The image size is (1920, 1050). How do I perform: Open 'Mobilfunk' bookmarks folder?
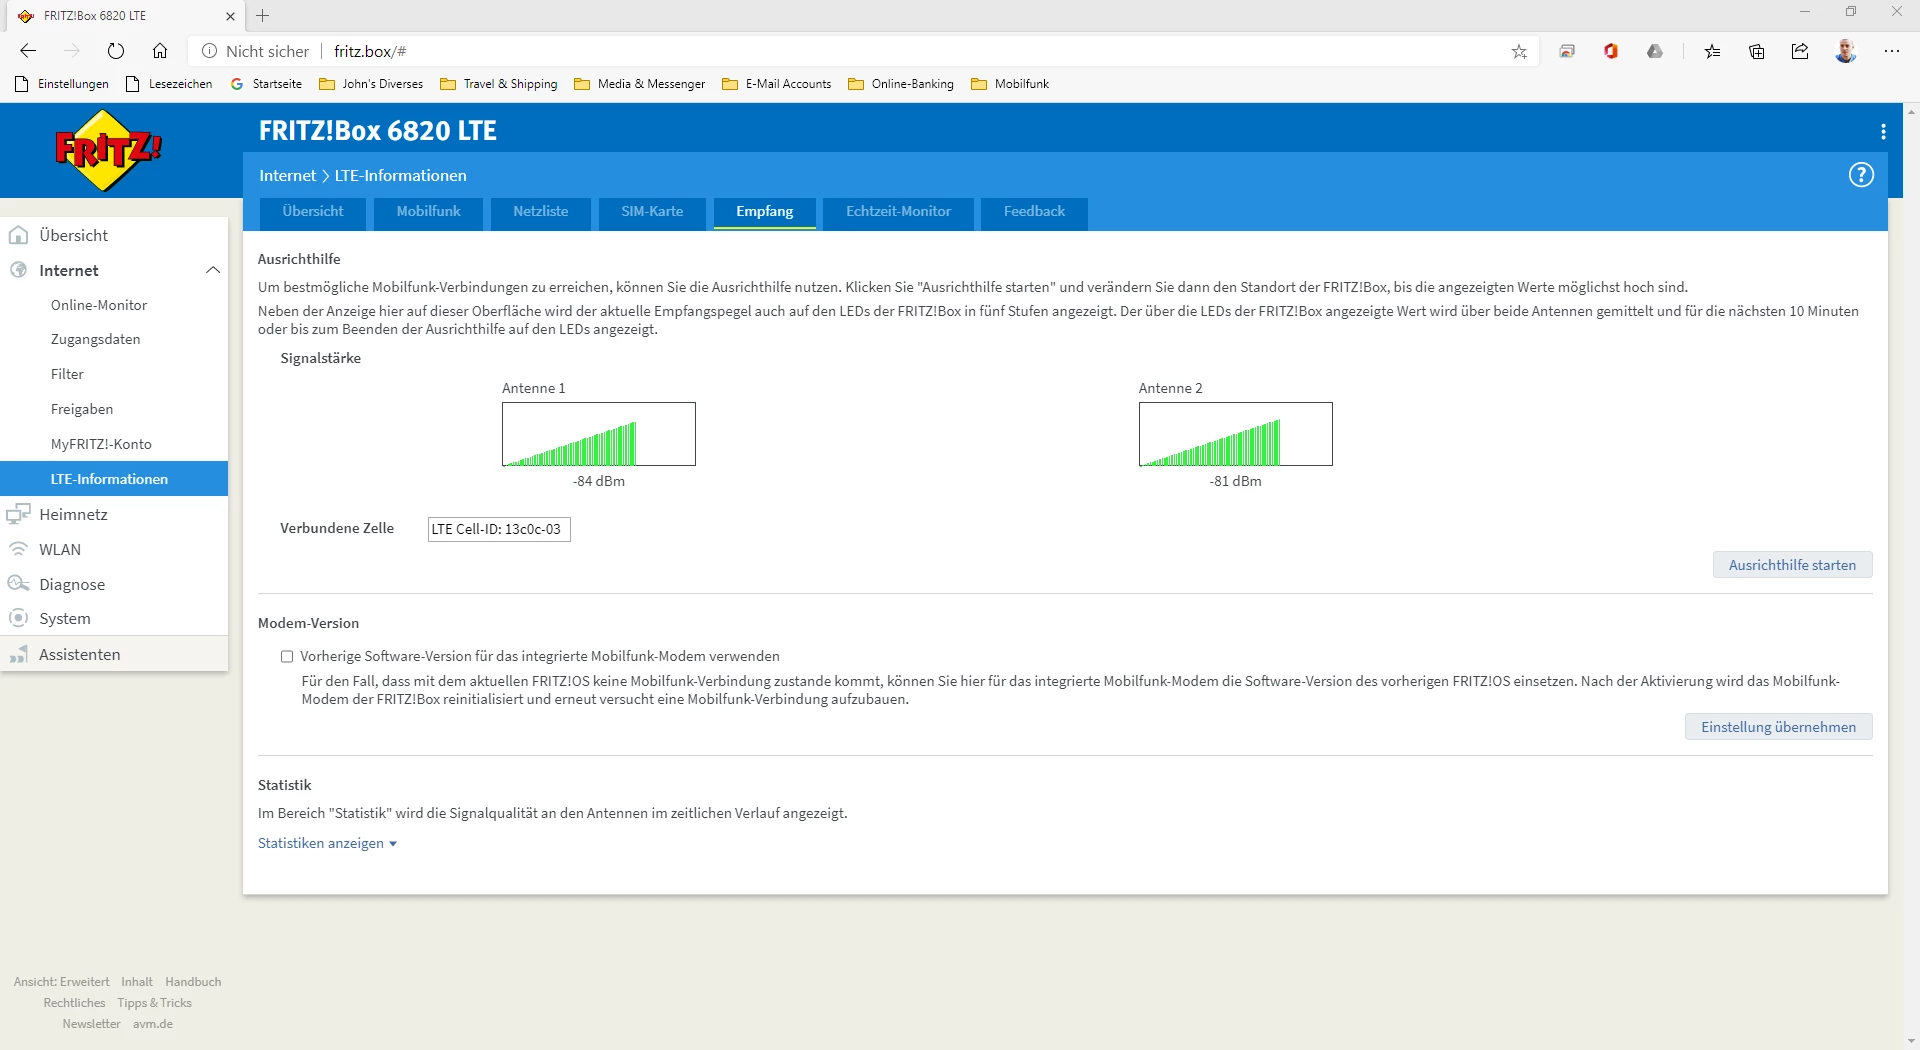click(1010, 84)
